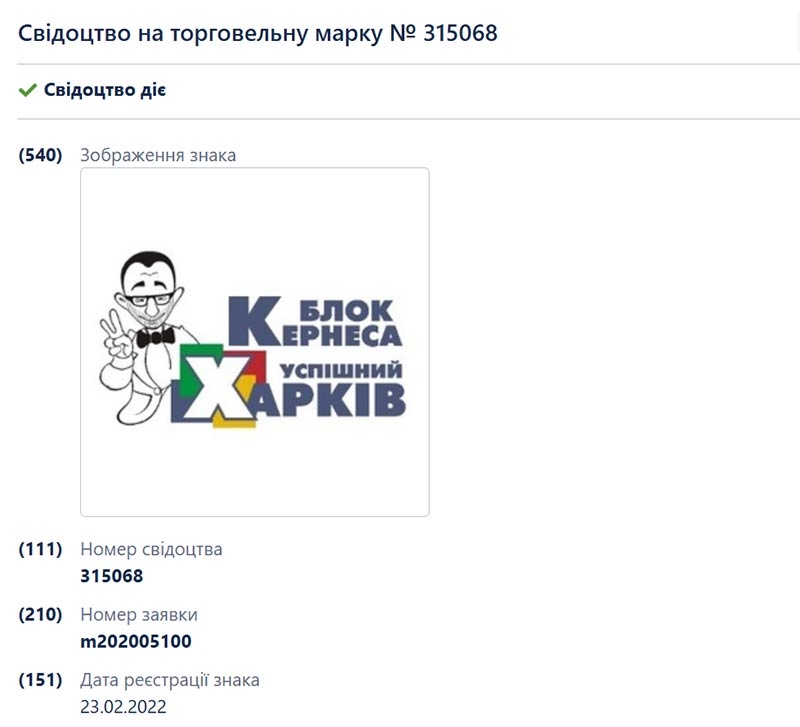Image resolution: width=800 pixels, height=727 pixels.
Task: Open the trademark logo image
Action: point(255,342)
